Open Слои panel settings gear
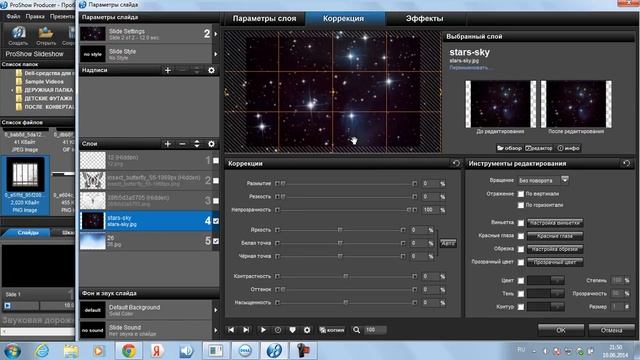This screenshot has height=360, width=640. point(211,144)
